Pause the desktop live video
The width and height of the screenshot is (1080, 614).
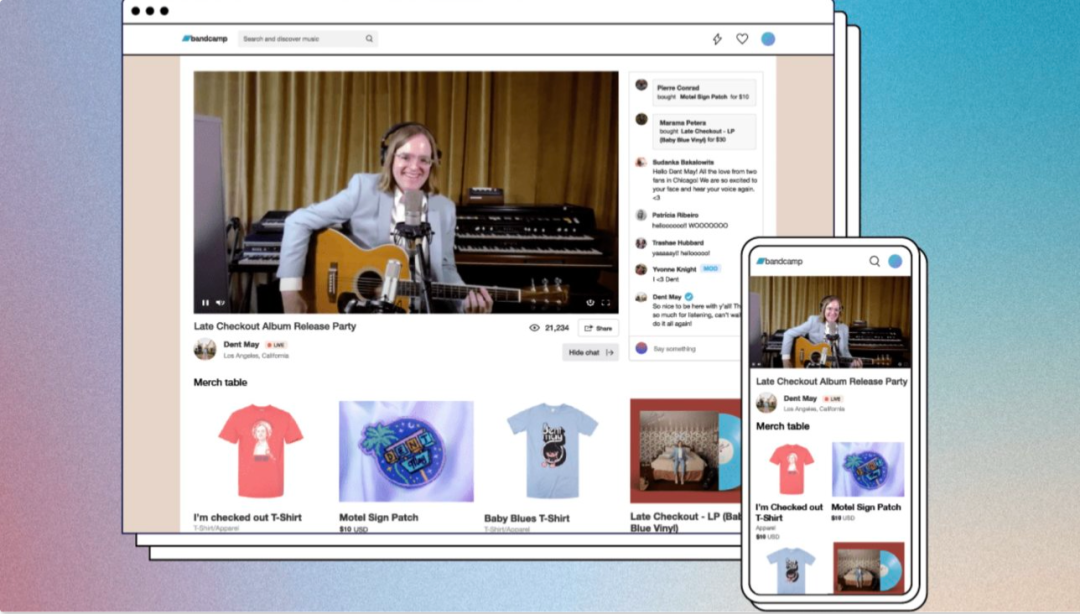click(x=205, y=303)
